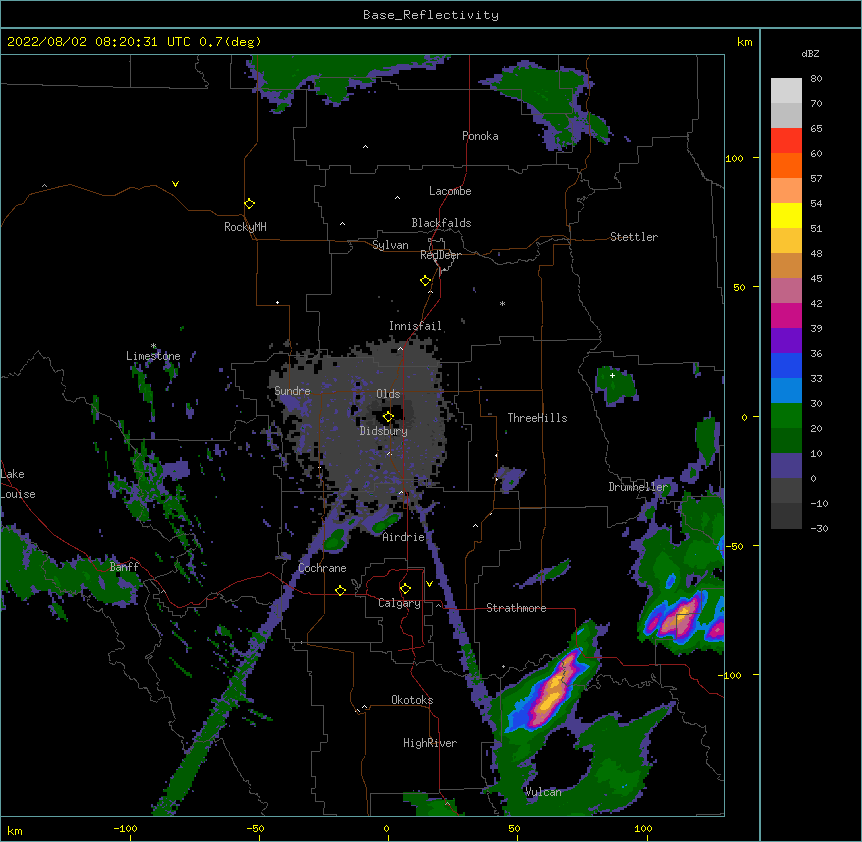Click the yellow diamond marker beside RockyMH
The image size is (862, 842).
coord(249,203)
